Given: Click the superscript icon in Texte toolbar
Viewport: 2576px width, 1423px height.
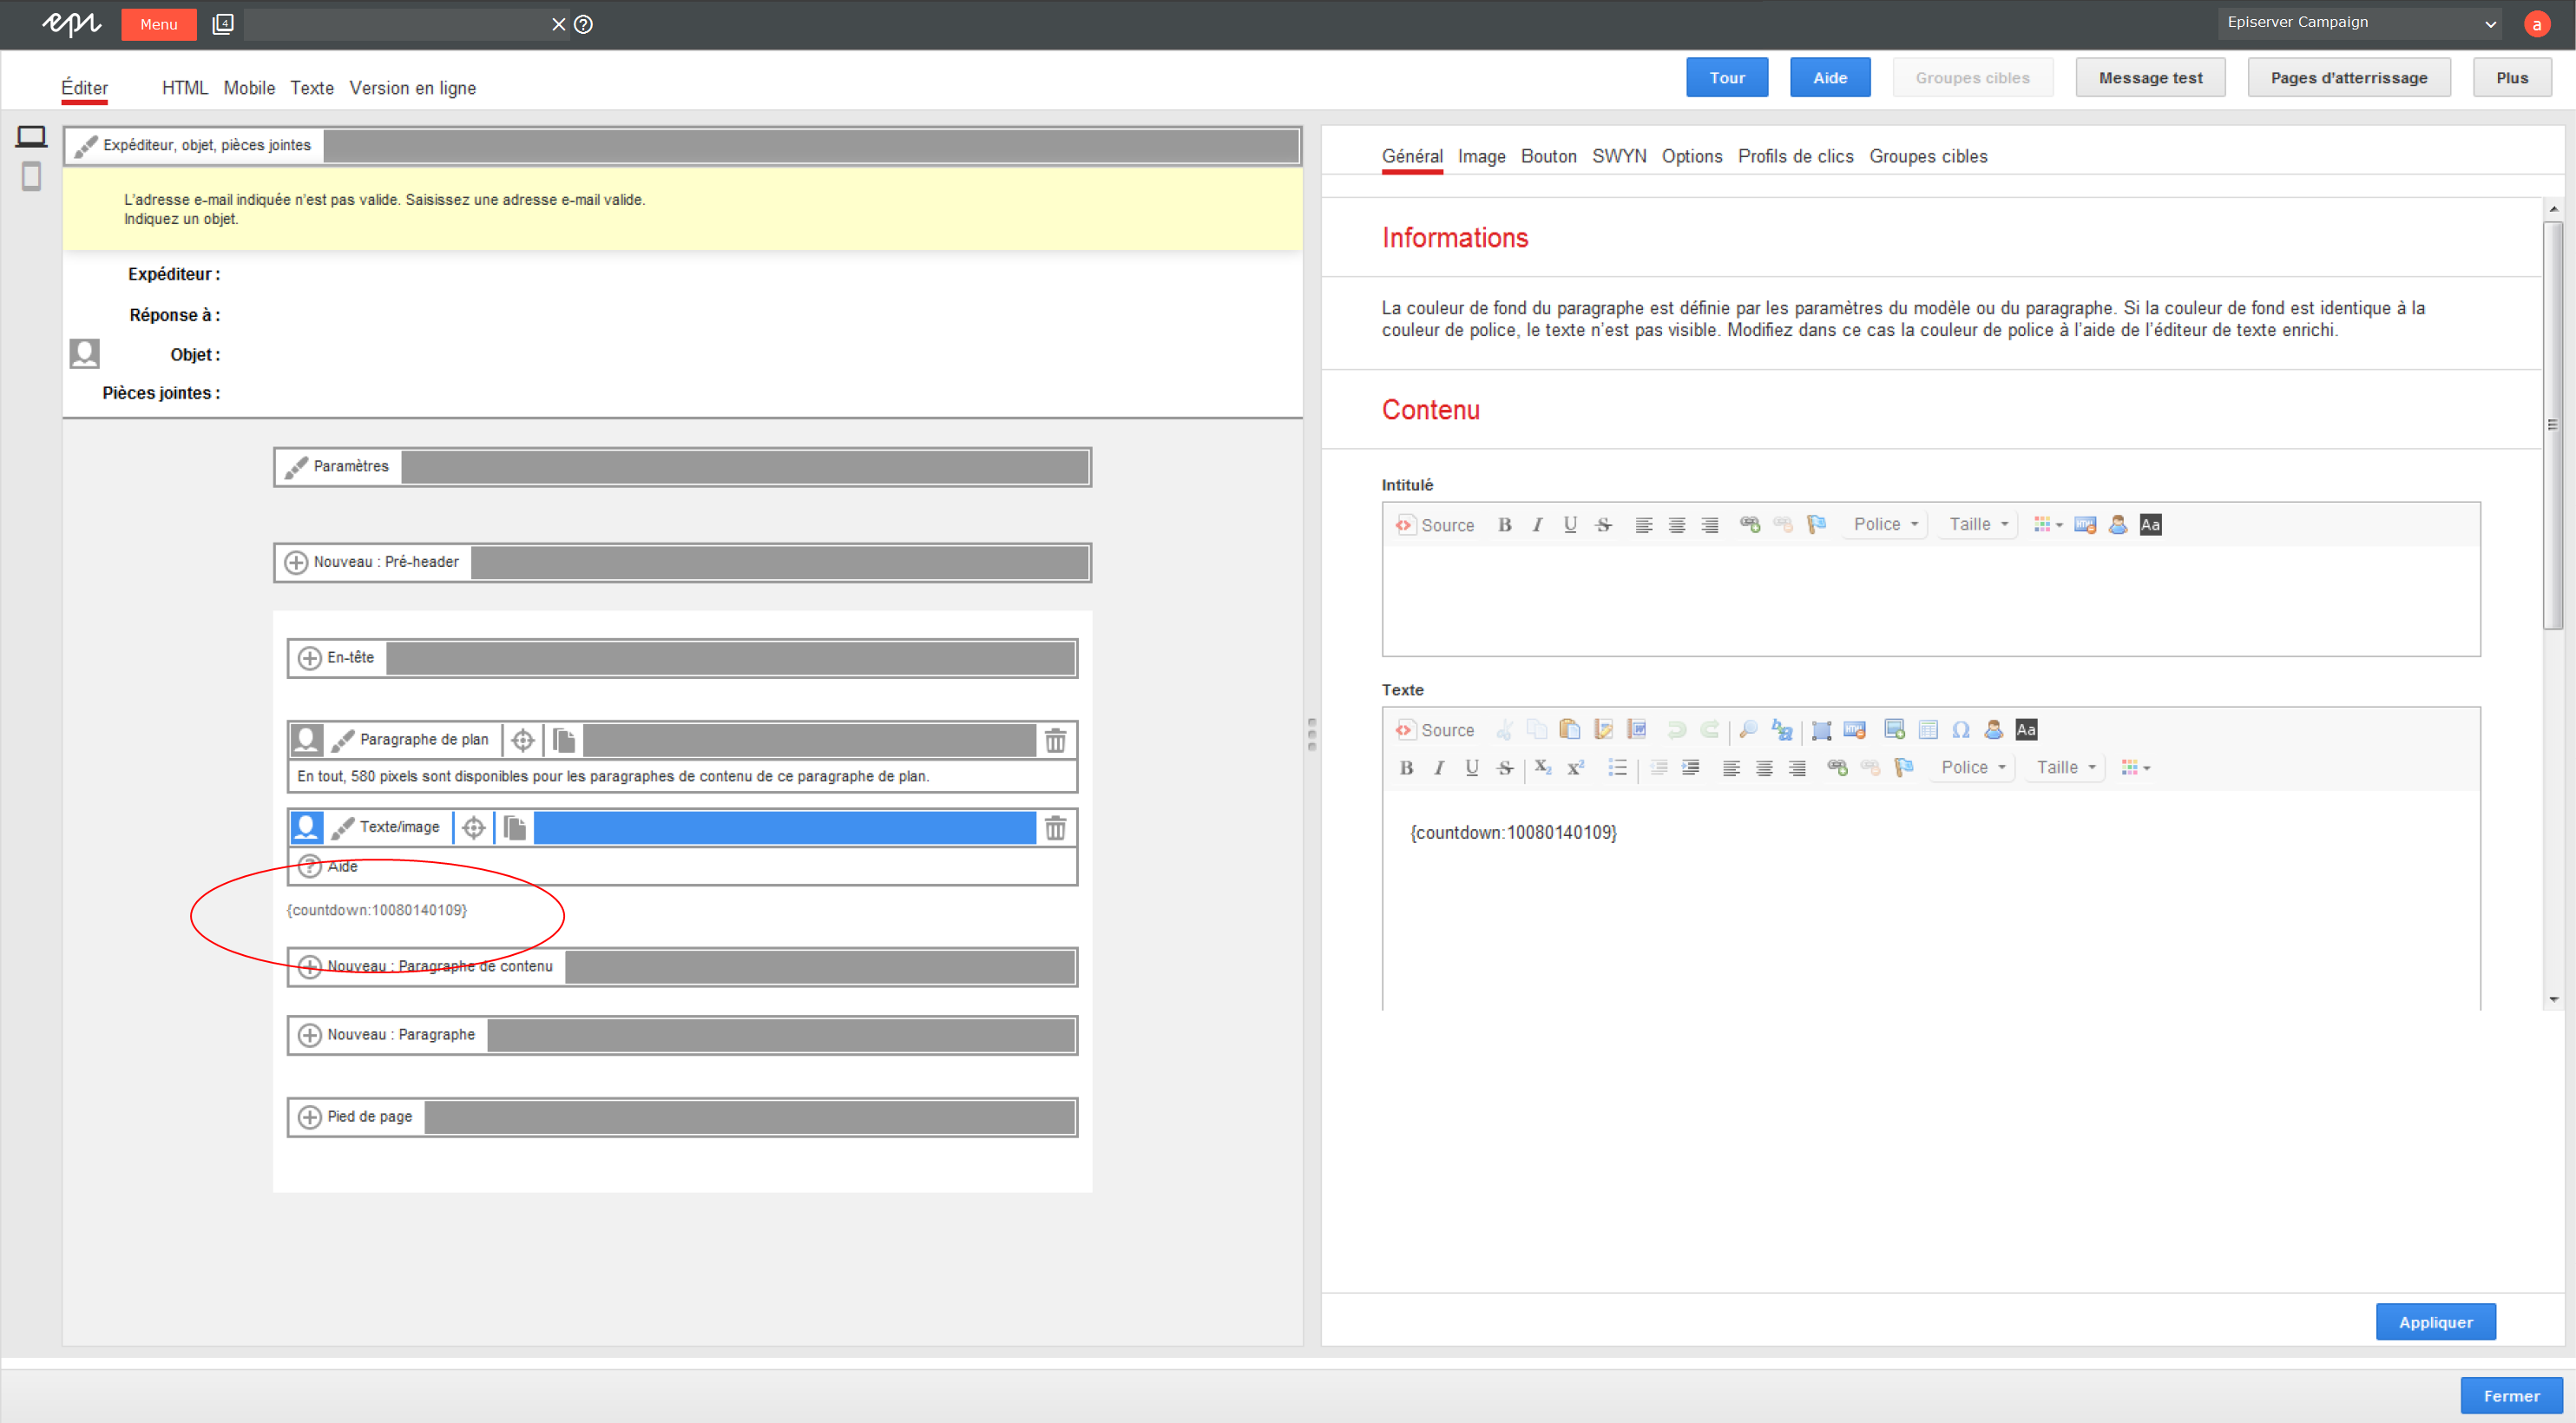Looking at the screenshot, I should click(1576, 768).
